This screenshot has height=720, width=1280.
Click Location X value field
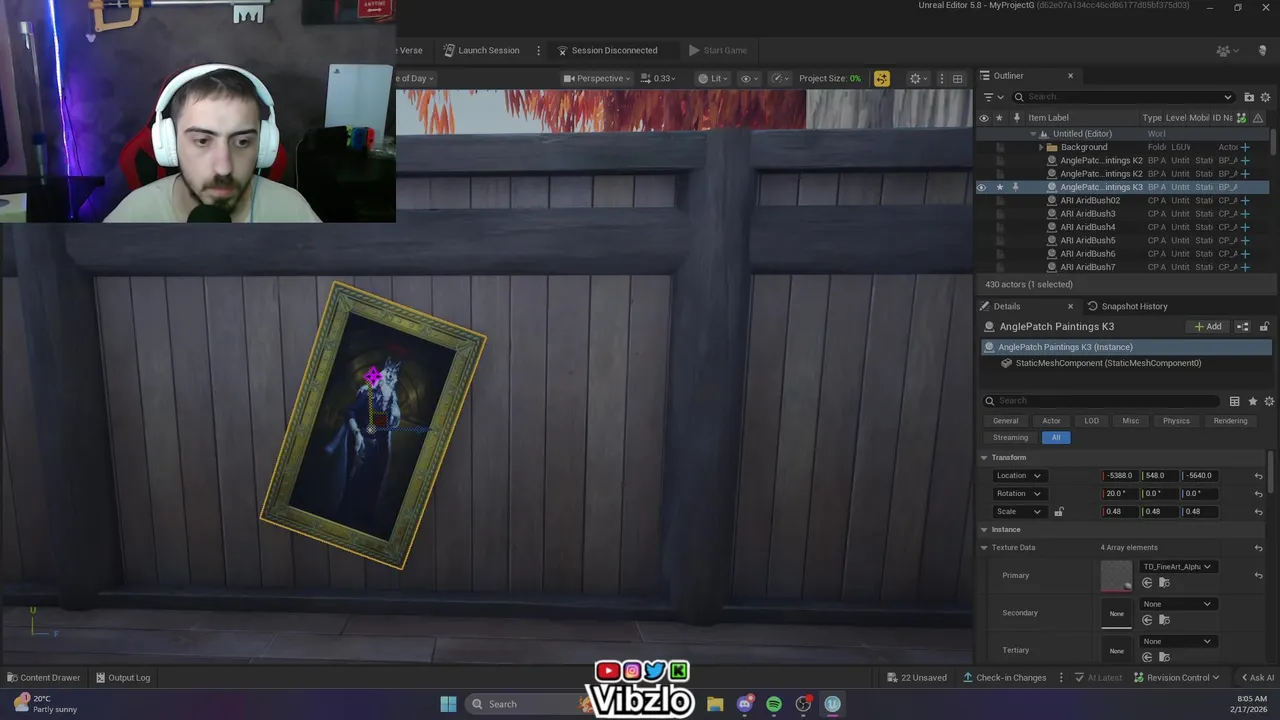pyautogui.click(x=1121, y=476)
